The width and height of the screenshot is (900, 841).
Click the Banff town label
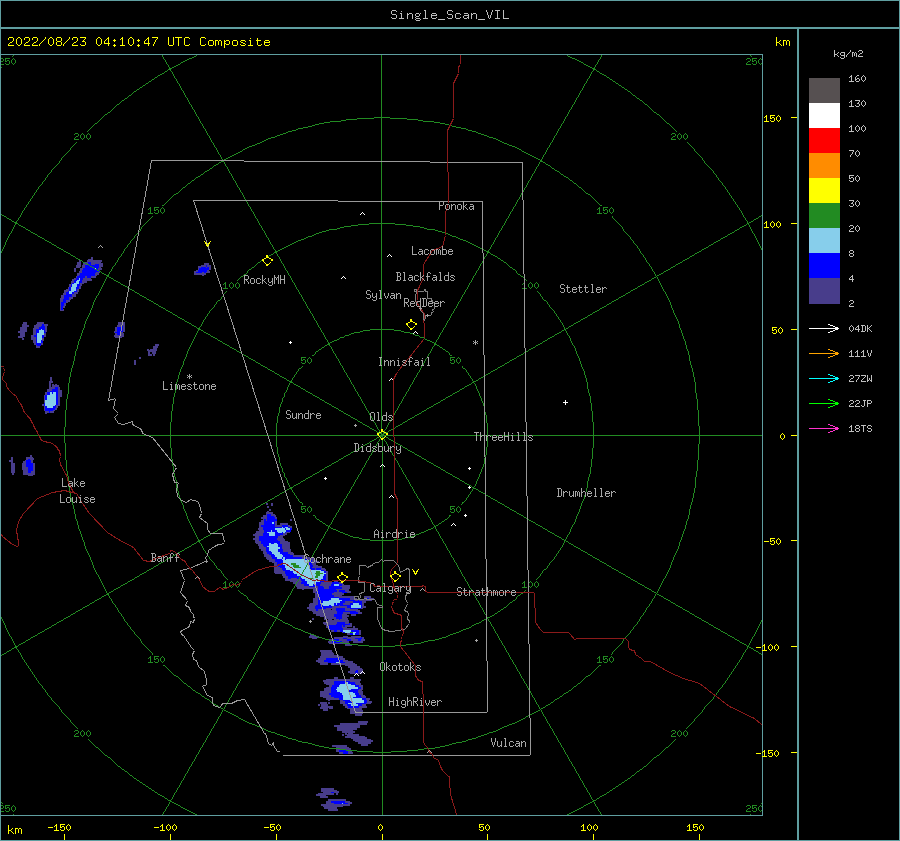(x=165, y=557)
